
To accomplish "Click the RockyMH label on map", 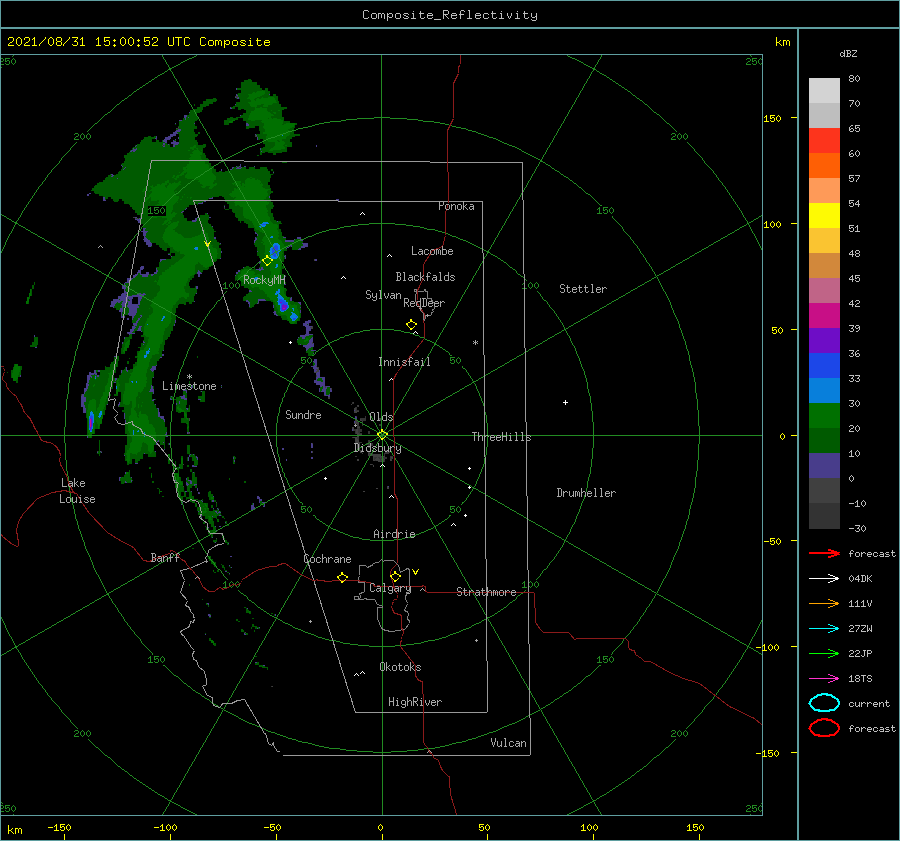I will (x=264, y=280).
